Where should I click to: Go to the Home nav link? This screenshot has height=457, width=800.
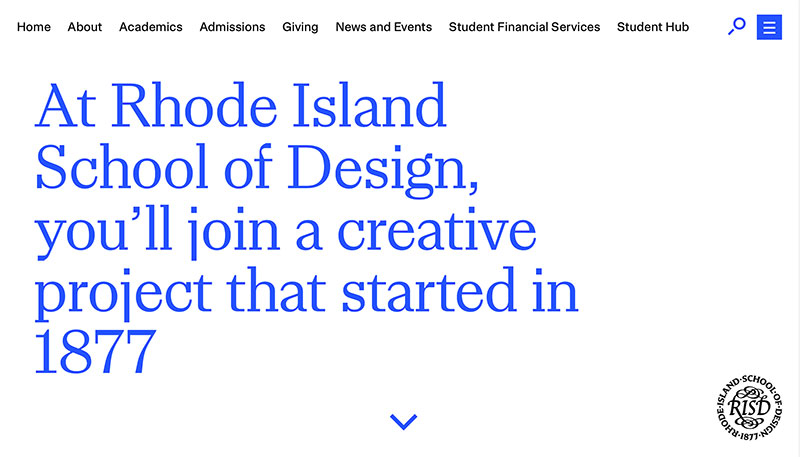[34, 27]
